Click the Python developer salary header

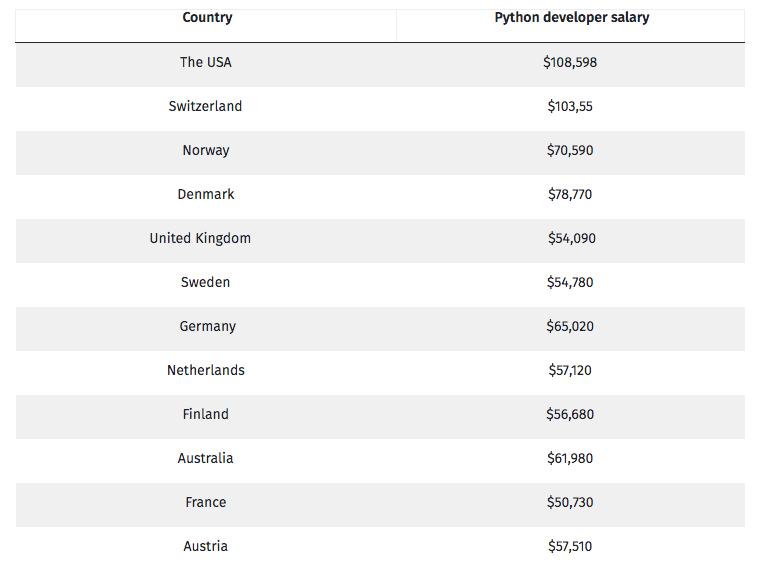tap(571, 18)
